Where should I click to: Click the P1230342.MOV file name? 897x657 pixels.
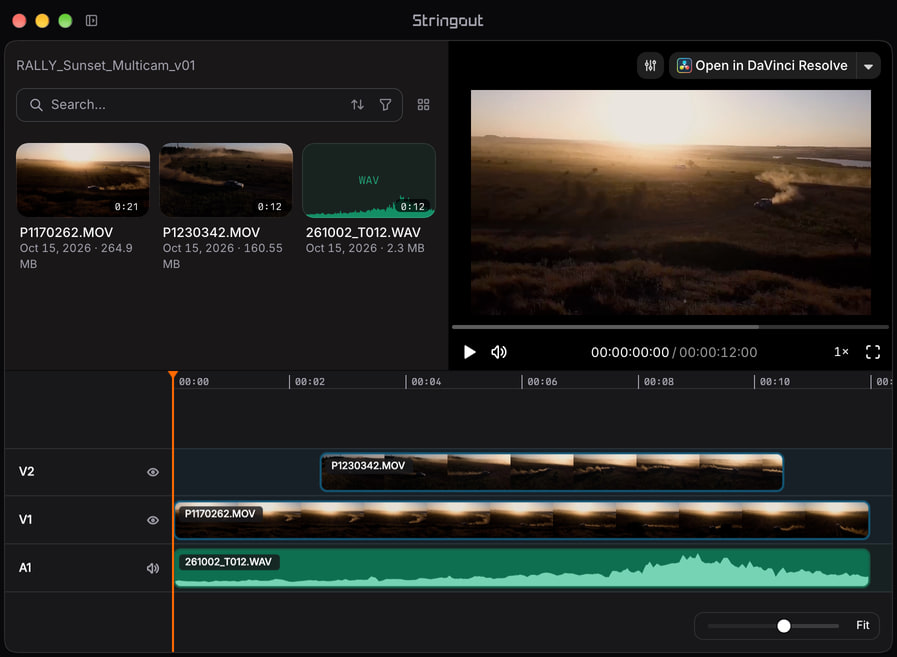coord(211,232)
